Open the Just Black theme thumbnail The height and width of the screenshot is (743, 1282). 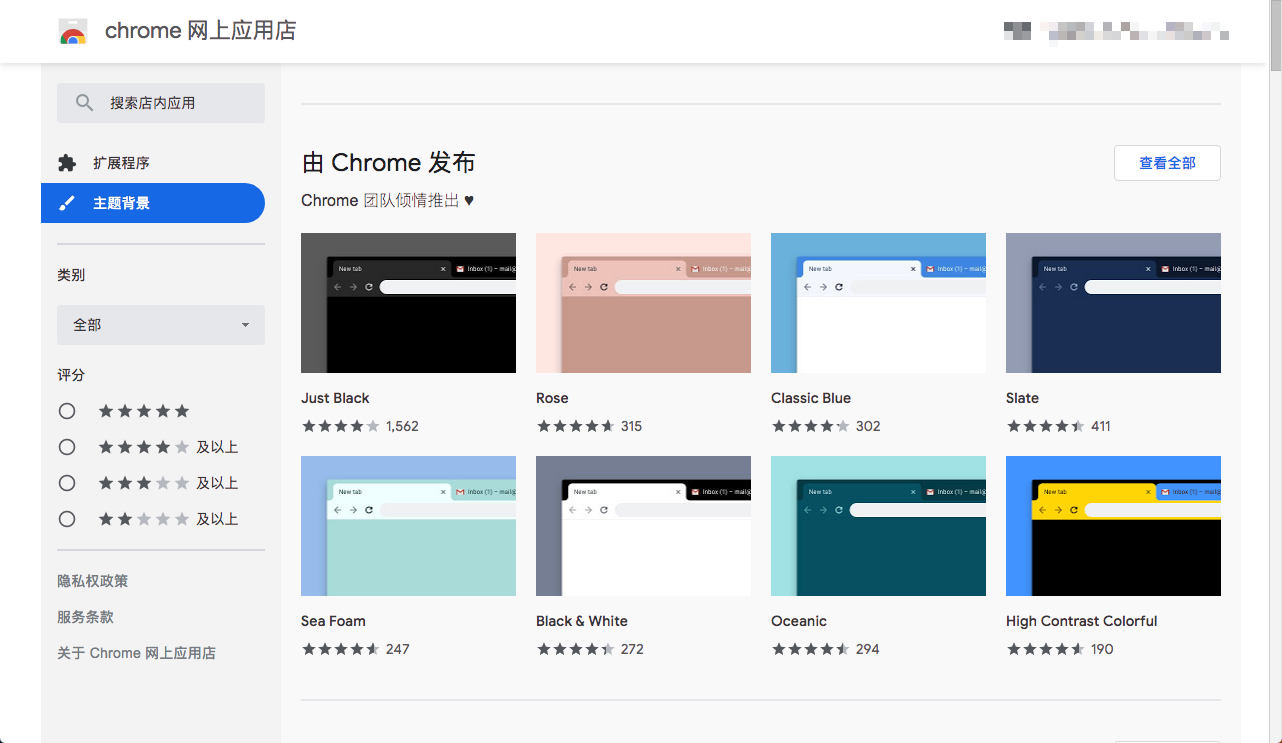coord(408,303)
